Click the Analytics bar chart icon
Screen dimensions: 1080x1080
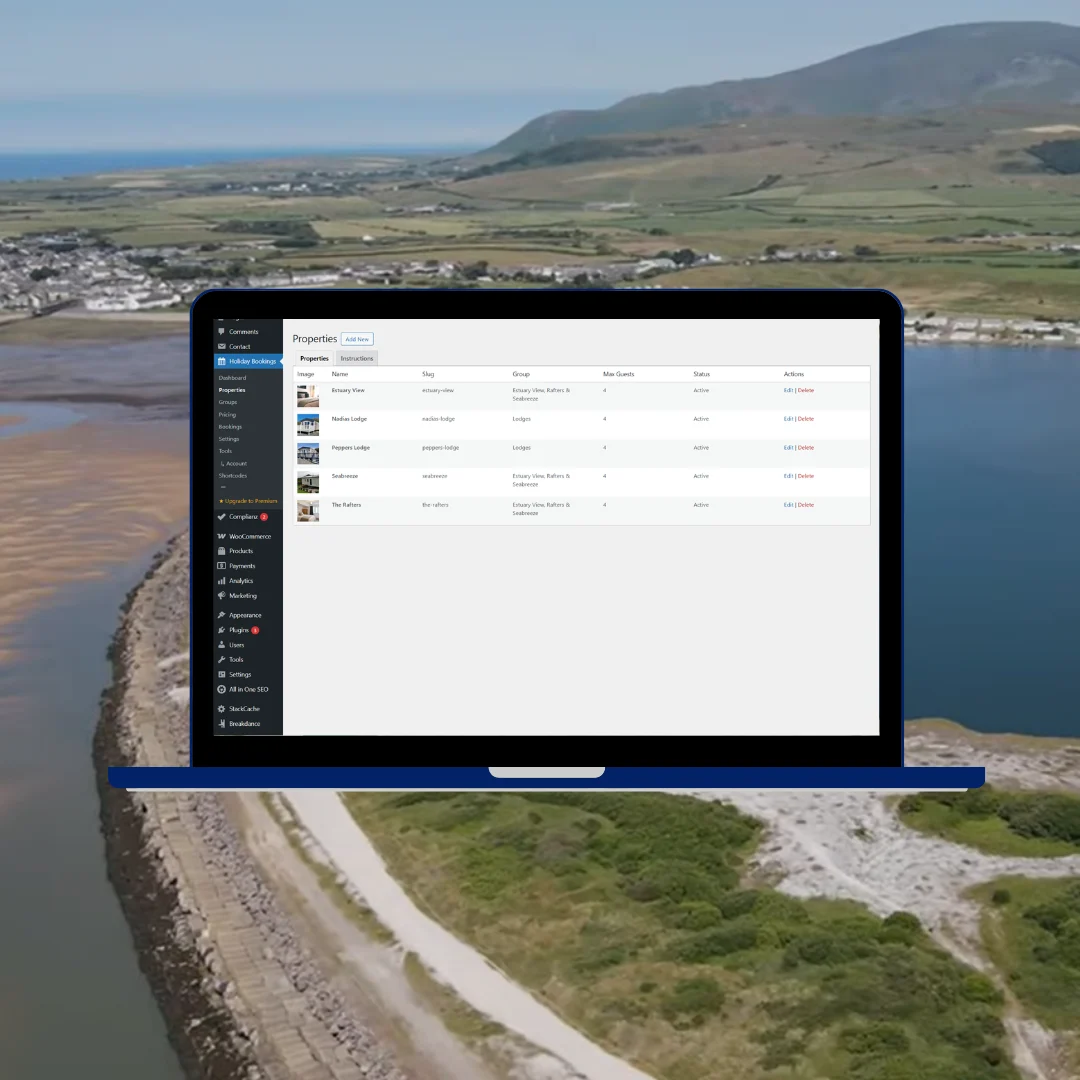[222, 581]
